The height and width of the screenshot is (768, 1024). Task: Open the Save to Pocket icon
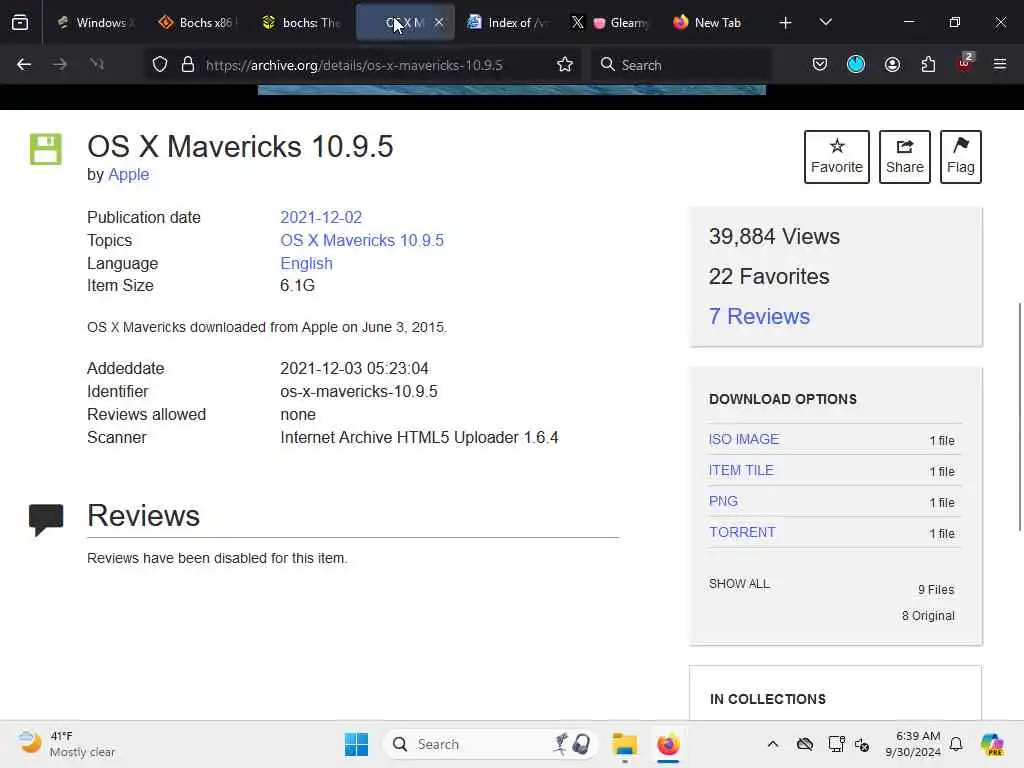[x=820, y=64]
